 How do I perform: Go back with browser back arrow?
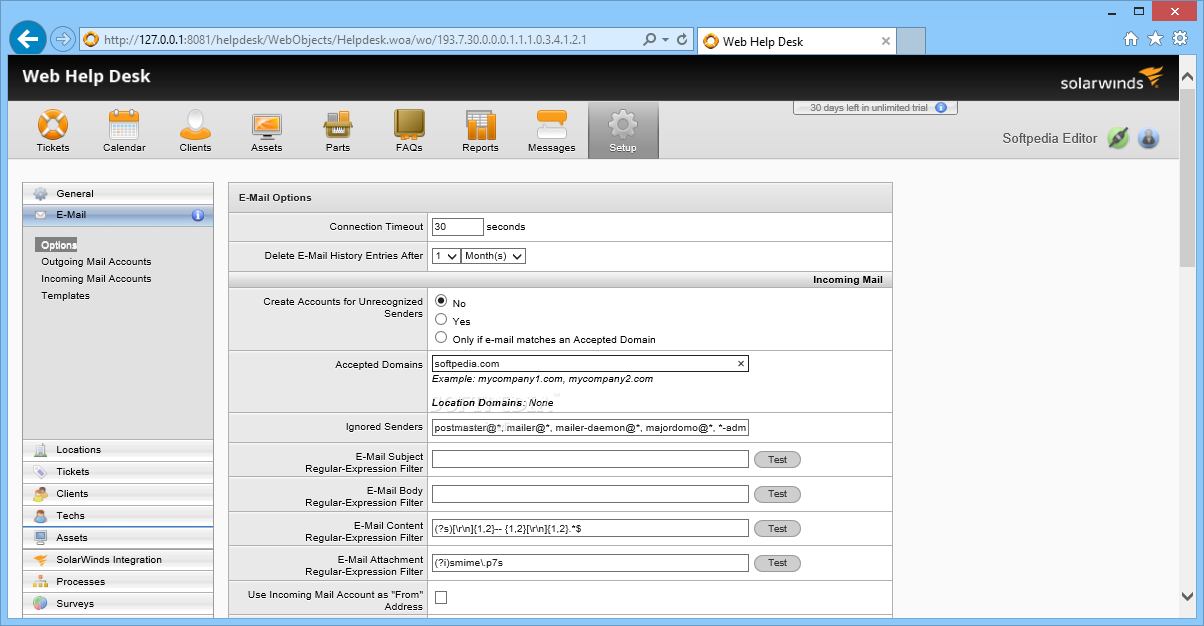tap(27, 39)
